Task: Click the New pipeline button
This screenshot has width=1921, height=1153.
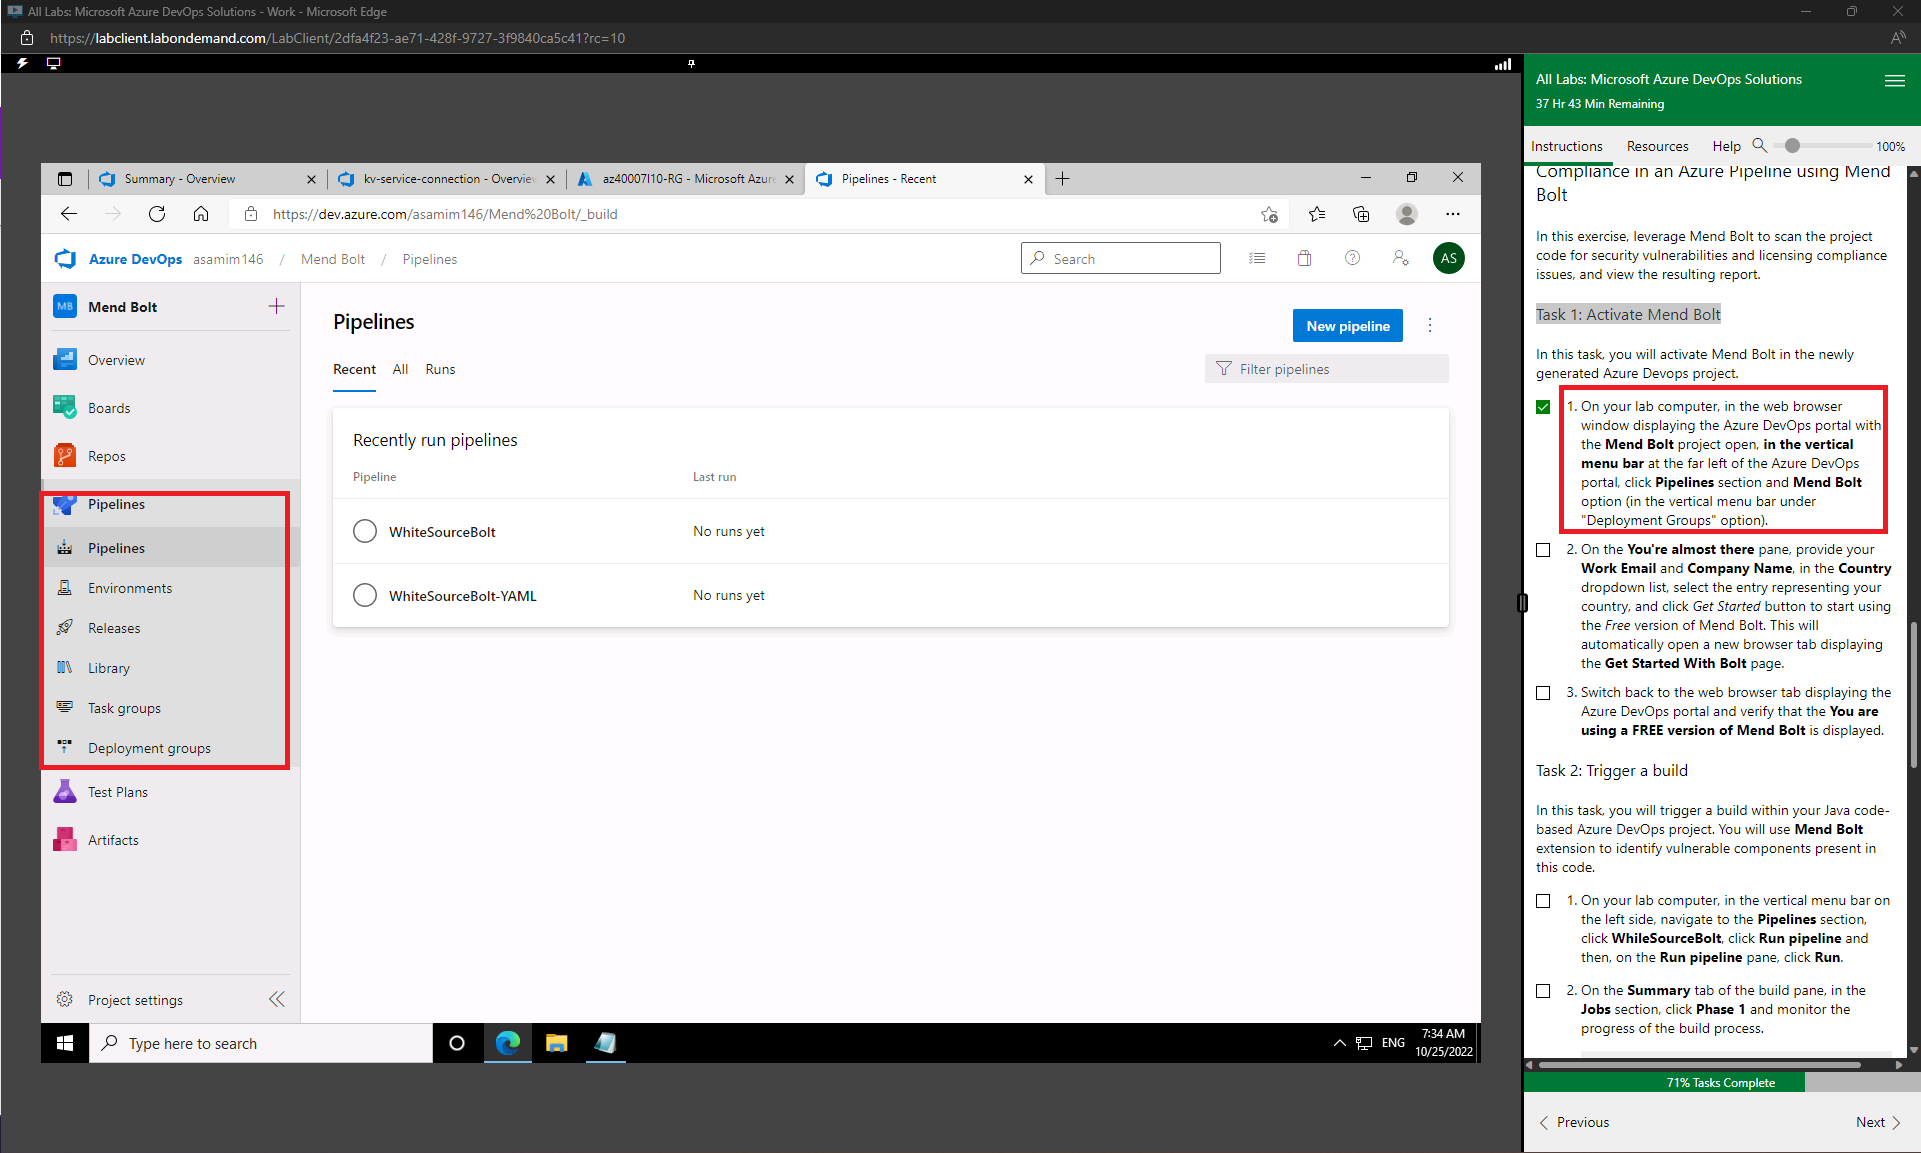Action: 1347,326
